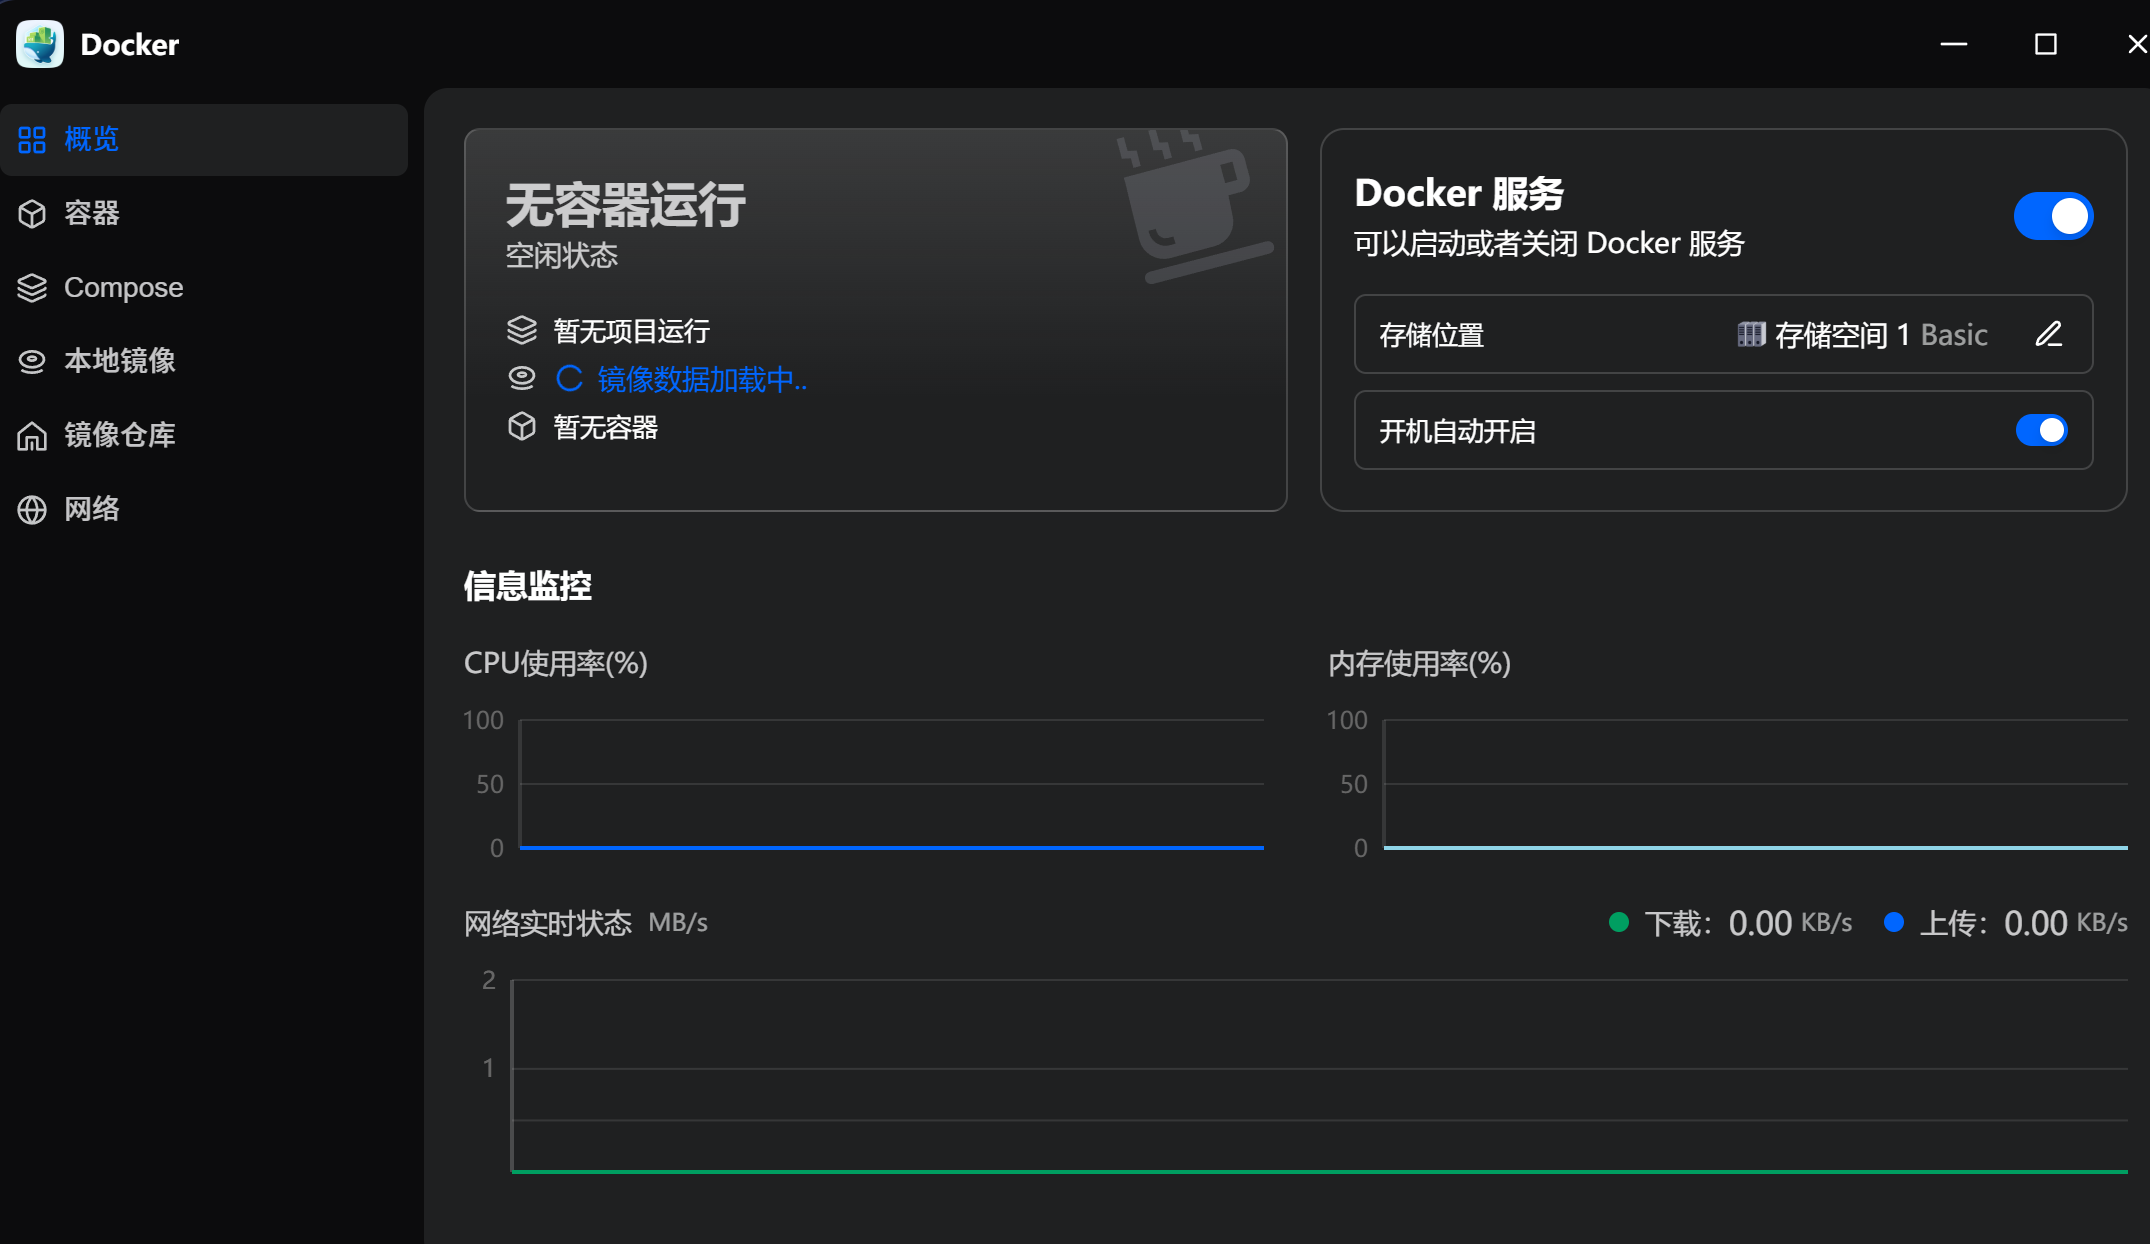This screenshot has height=1244, width=2150.
Task: Edit storage location with pencil icon
Action: point(2048,334)
